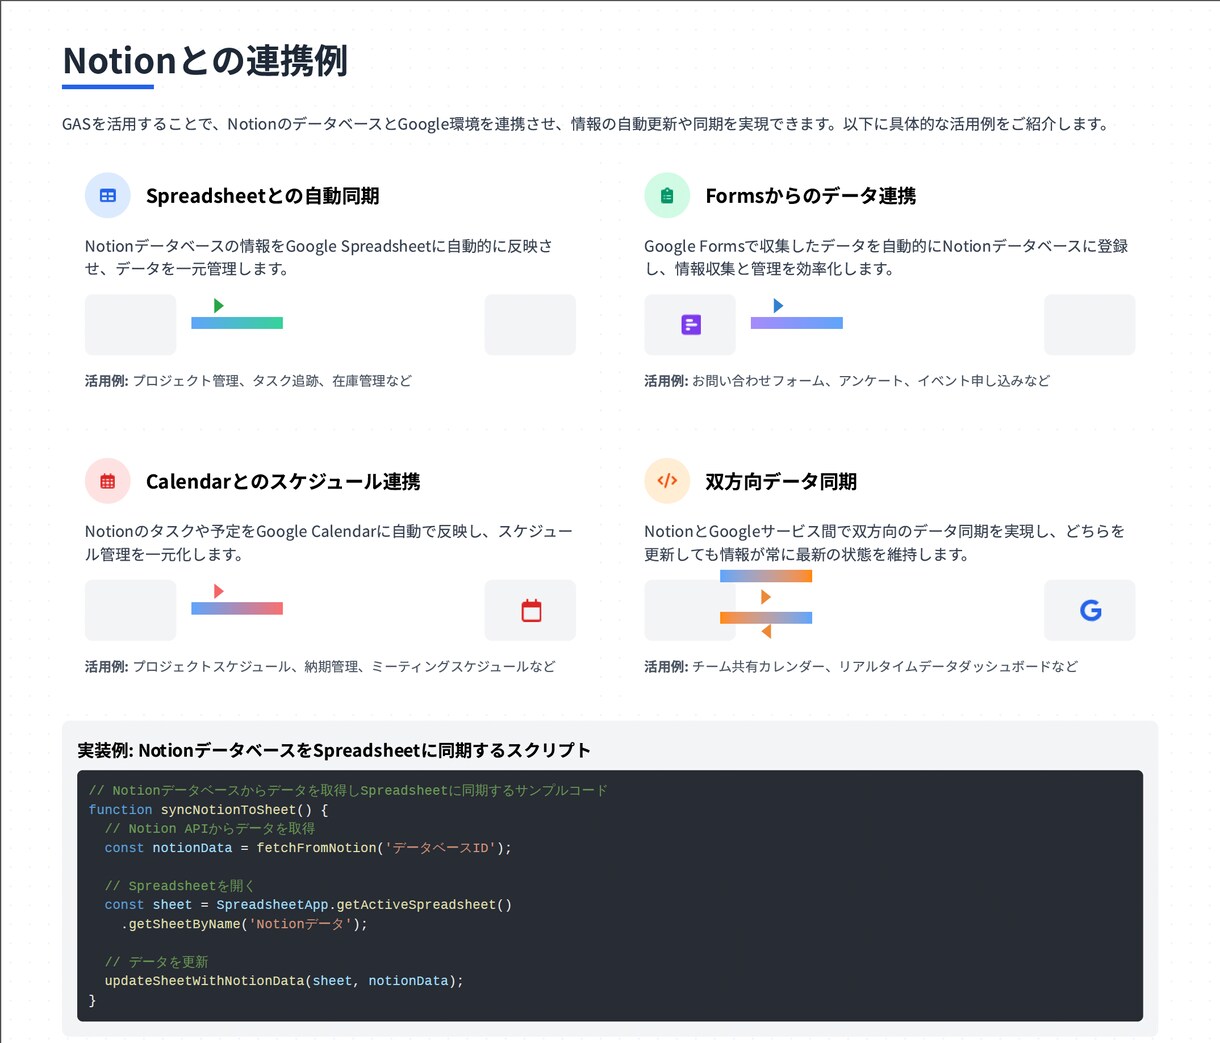
Task: Click the blue-to-red gradient bar
Action: (x=237, y=608)
